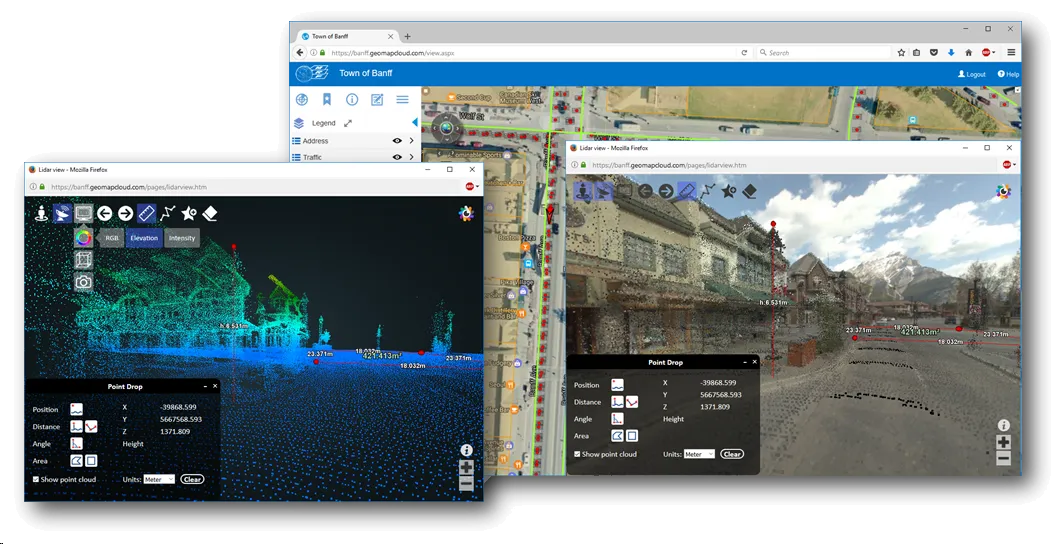Zoom out with minus button in left Lidar window

tap(466, 483)
